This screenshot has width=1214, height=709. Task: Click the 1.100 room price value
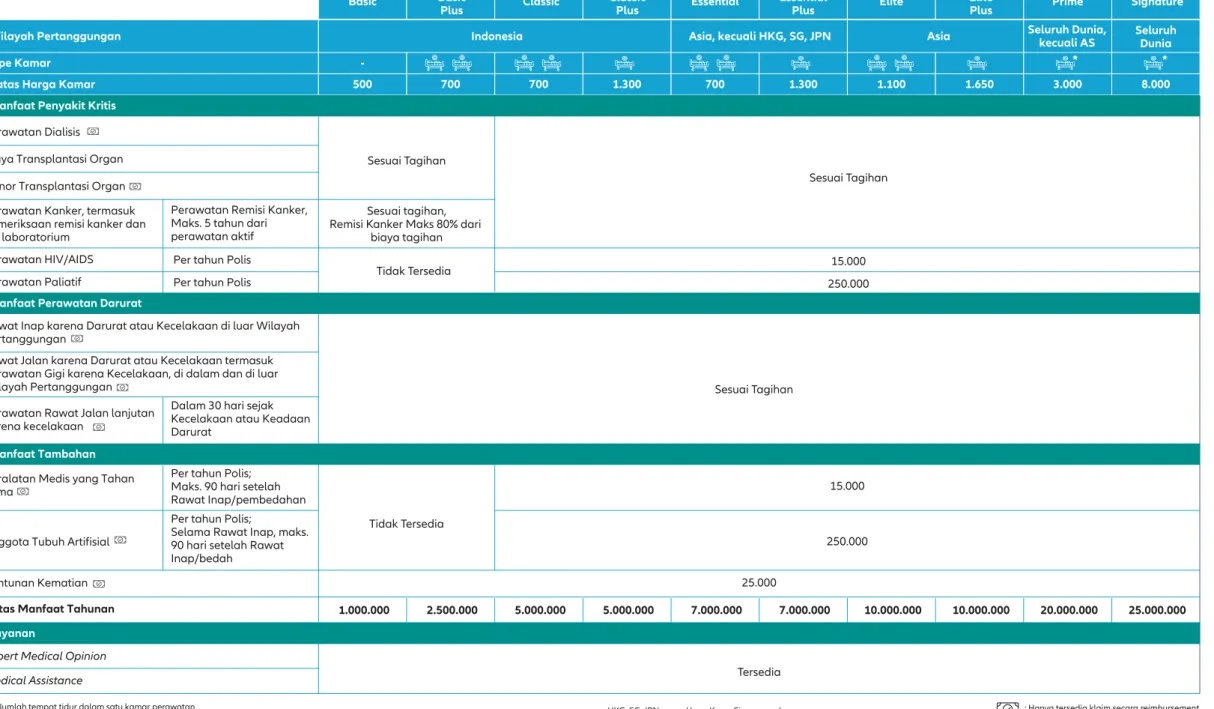pyautogui.click(x=891, y=85)
